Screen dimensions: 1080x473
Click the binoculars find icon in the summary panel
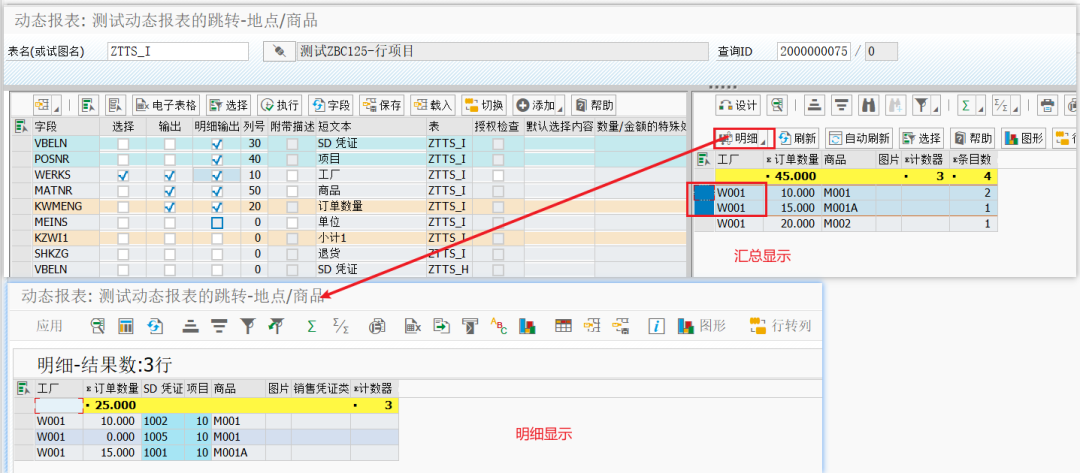[x=869, y=105]
